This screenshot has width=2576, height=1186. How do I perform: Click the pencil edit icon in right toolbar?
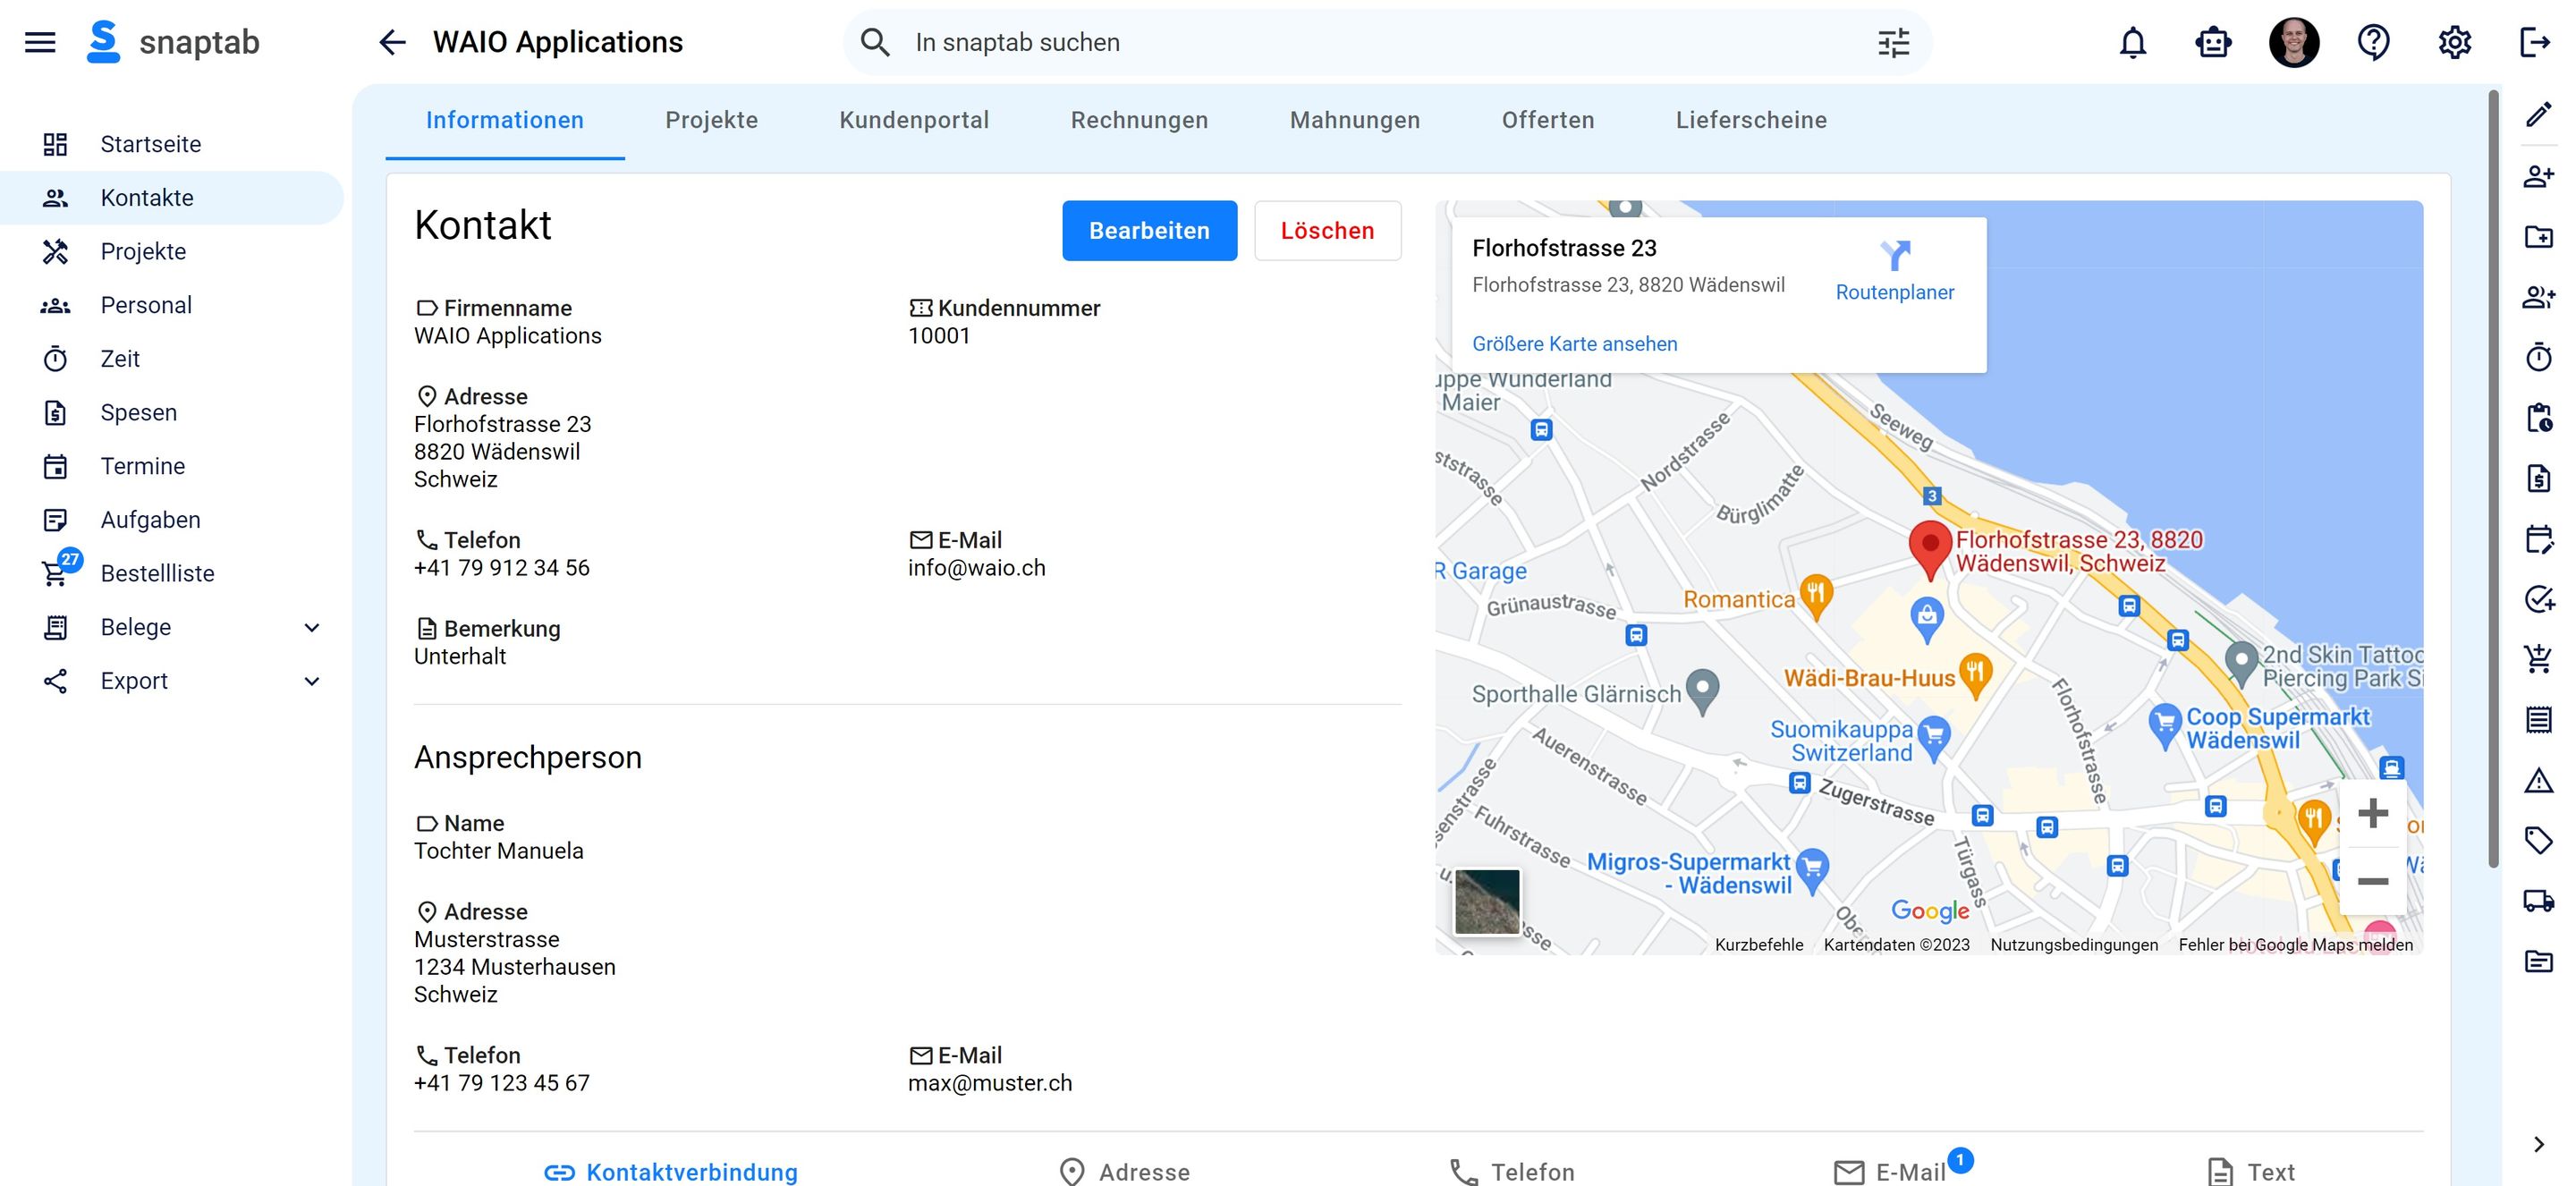click(2539, 115)
